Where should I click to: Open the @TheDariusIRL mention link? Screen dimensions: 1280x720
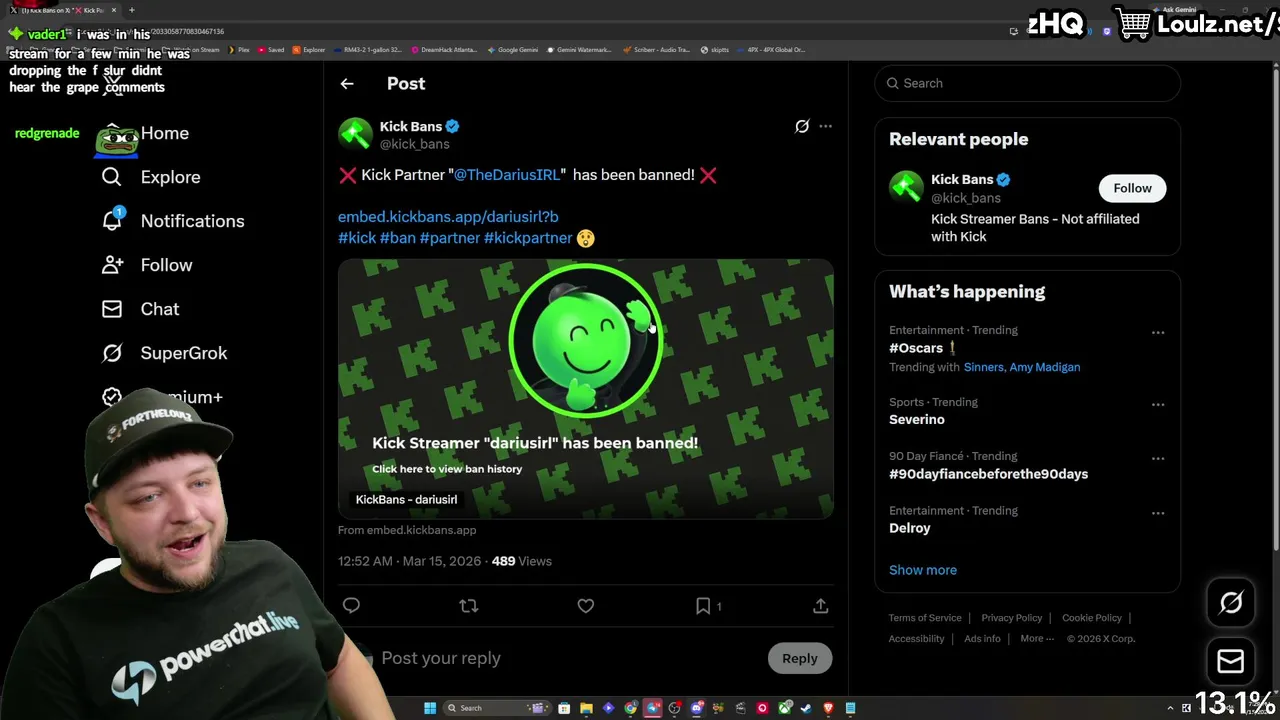[507, 174]
